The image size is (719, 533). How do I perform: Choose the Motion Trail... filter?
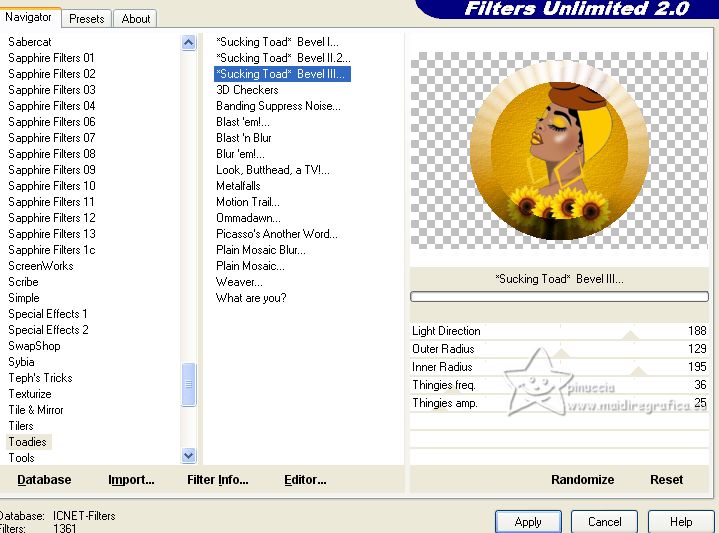click(x=248, y=202)
